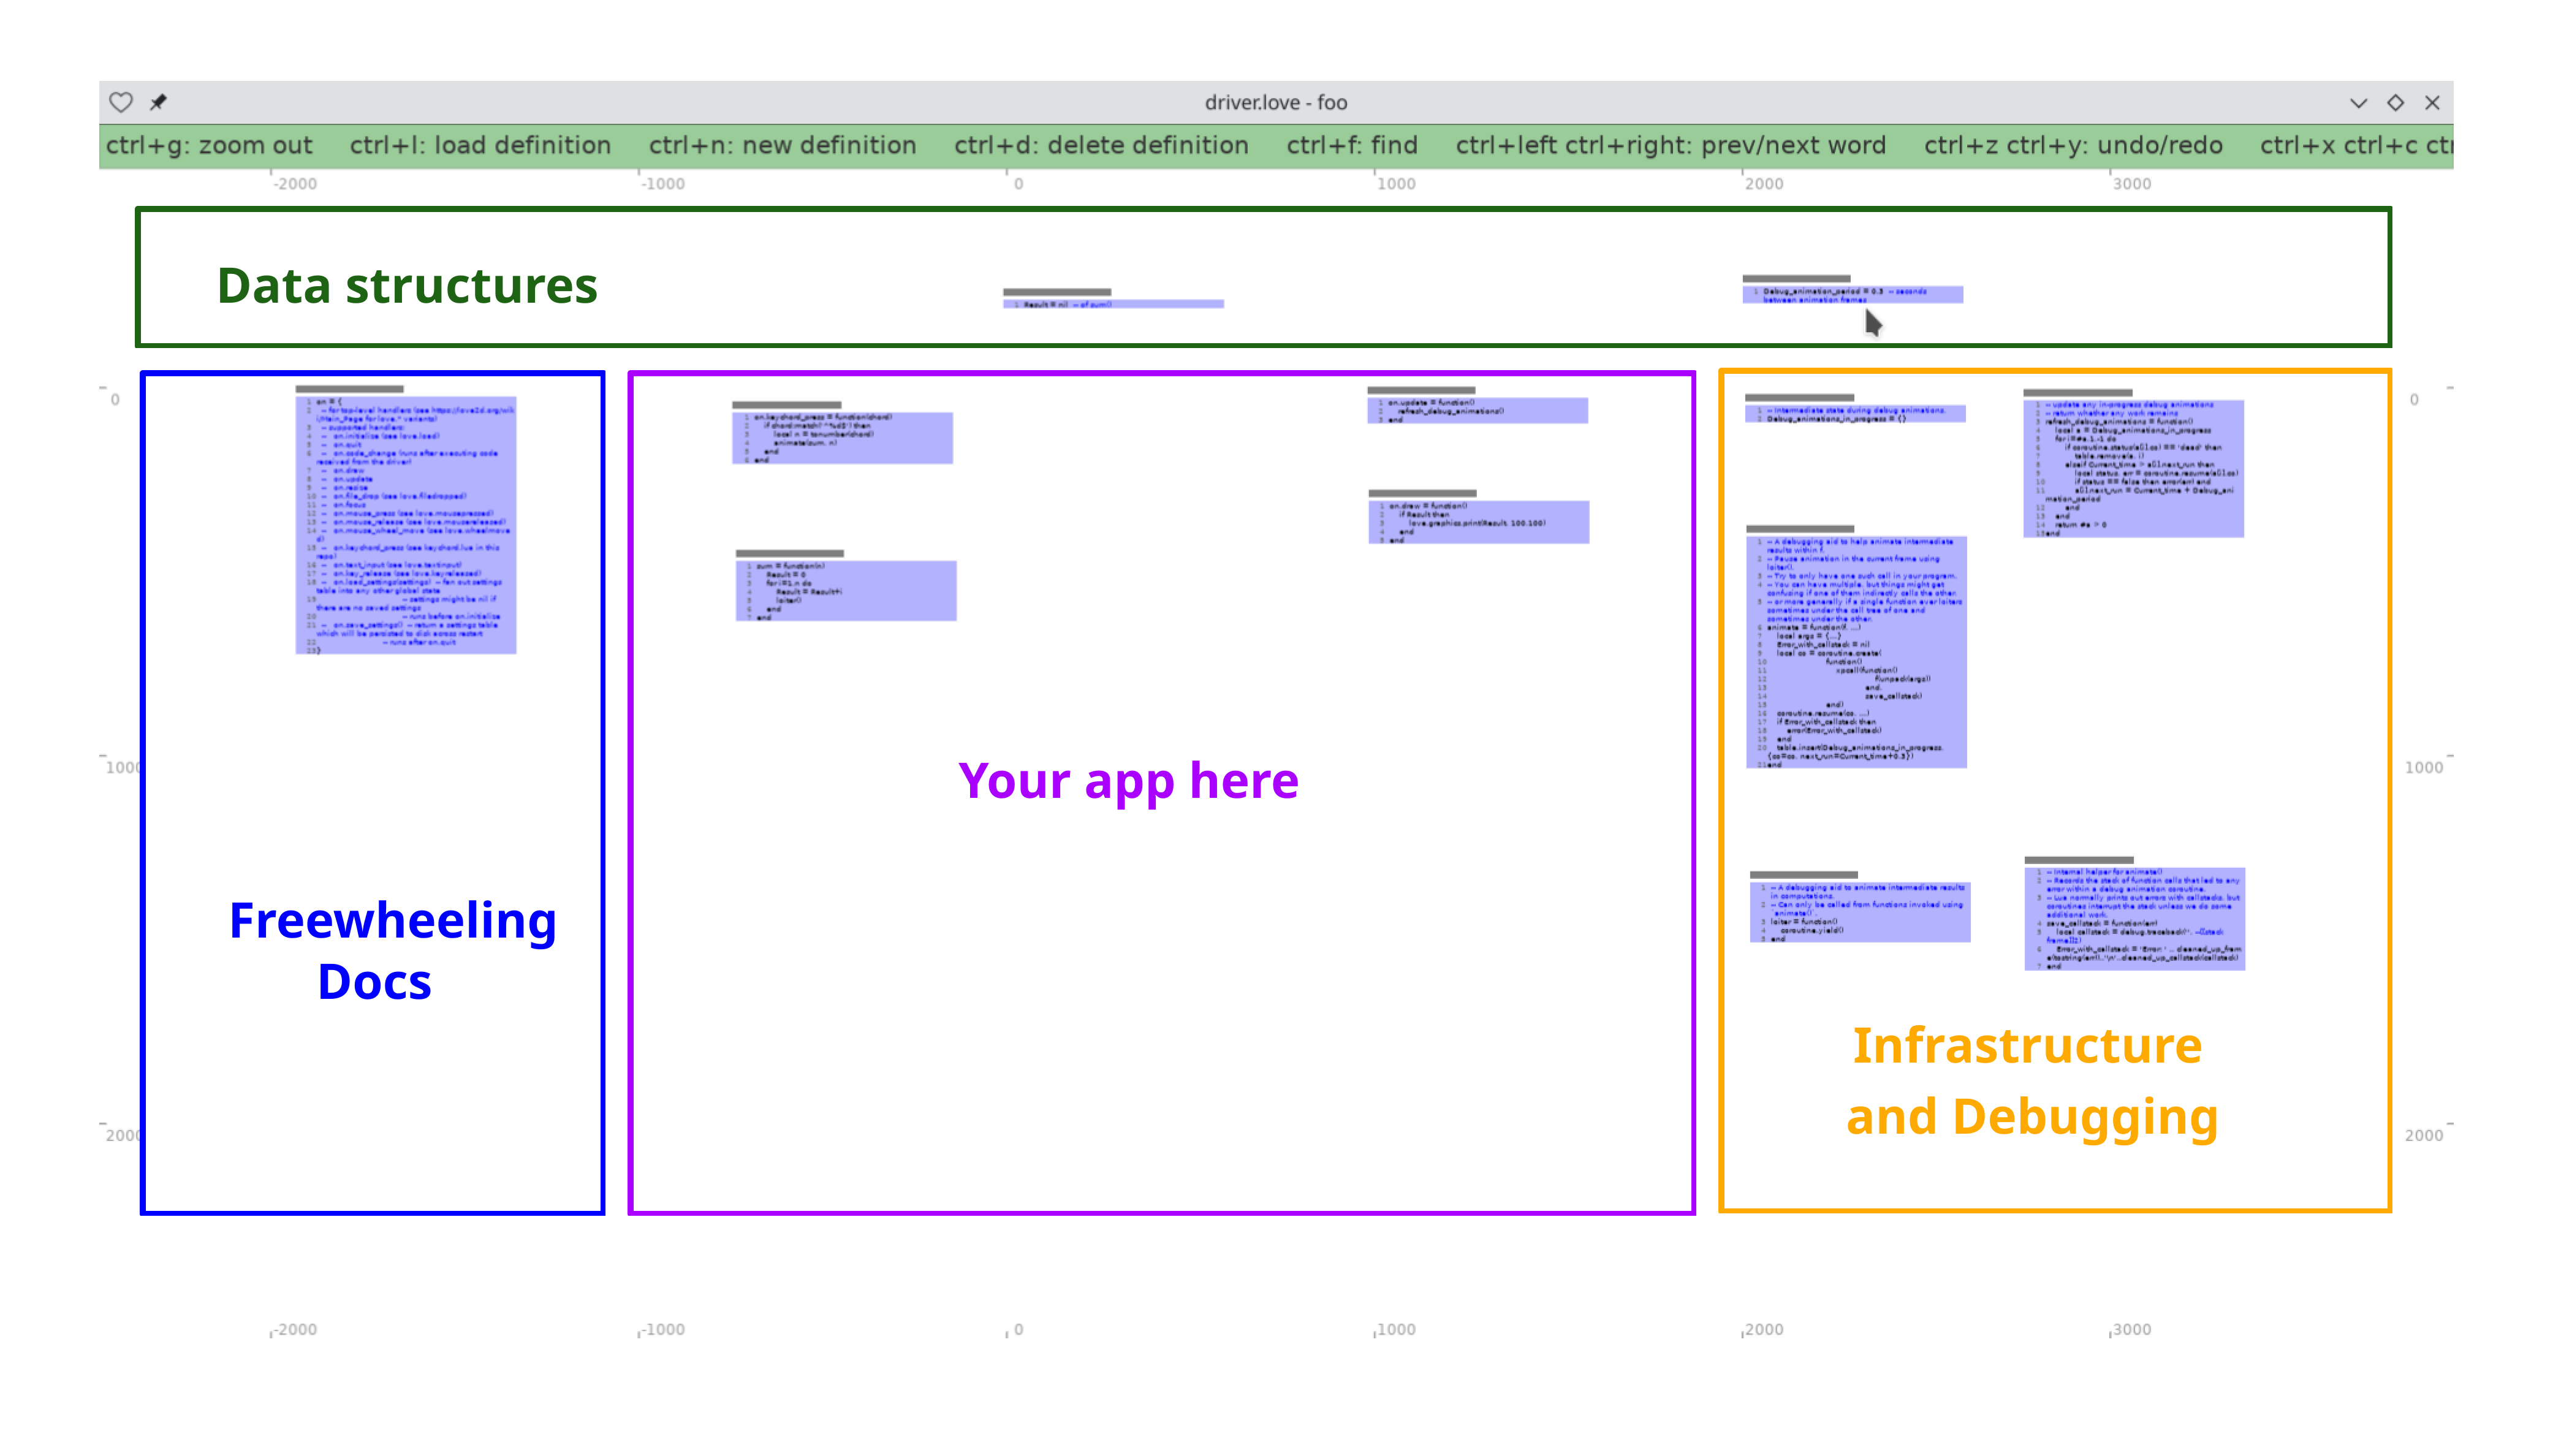Click the pin icon in the title bar
The image size is (2553, 1456).
pyautogui.click(x=158, y=102)
